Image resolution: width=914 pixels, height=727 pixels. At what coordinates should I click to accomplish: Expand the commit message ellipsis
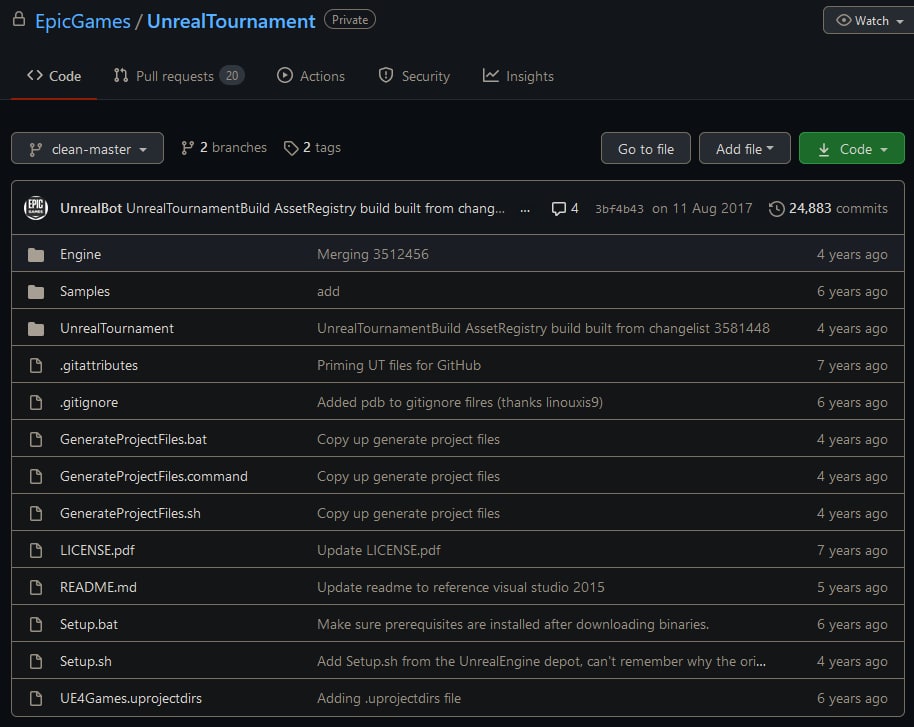coord(526,209)
